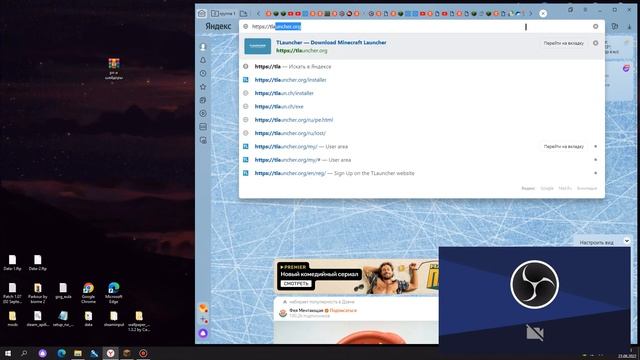Open the taskbar search magnifier
The height and width of the screenshot is (360, 640).
coord(24,353)
